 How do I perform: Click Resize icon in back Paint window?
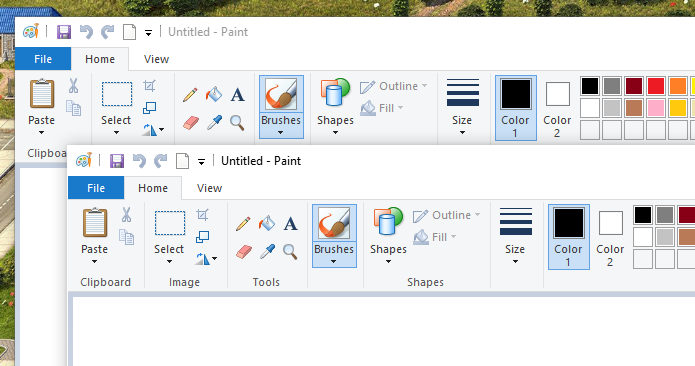[150, 108]
